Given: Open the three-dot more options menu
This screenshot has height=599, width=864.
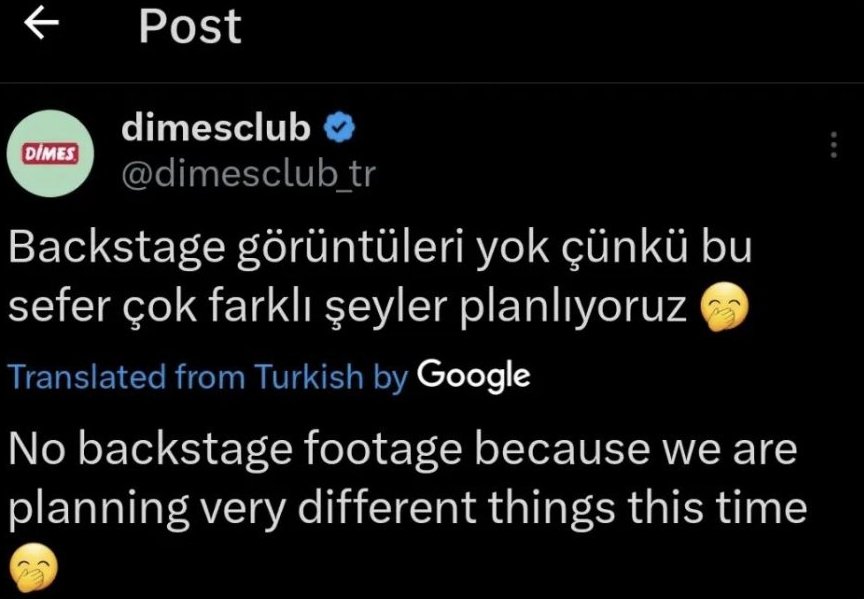Looking at the screenshot, I should (834, 145).
